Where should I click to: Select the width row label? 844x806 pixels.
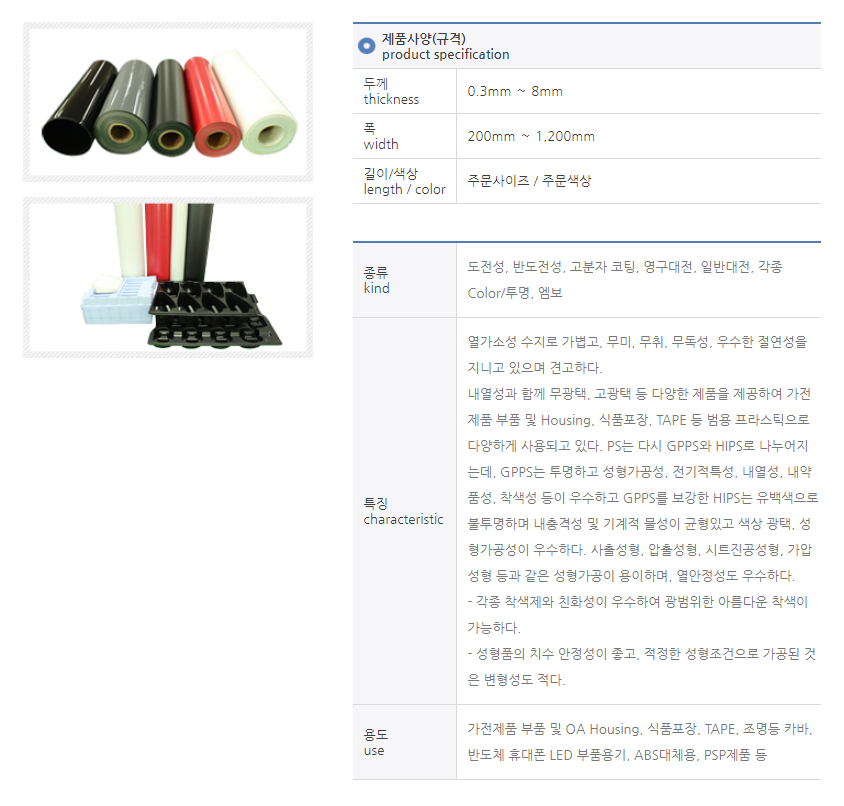(x=381, y=136)
